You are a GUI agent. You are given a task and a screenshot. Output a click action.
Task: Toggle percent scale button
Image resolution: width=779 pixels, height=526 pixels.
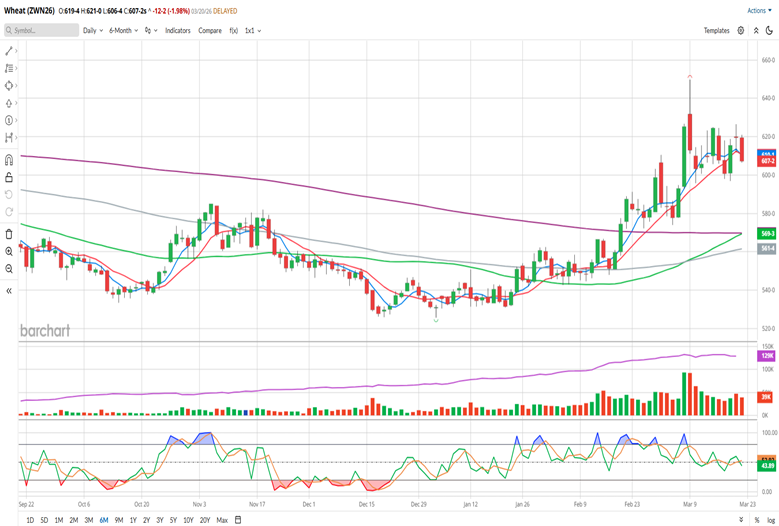[757, 520]
